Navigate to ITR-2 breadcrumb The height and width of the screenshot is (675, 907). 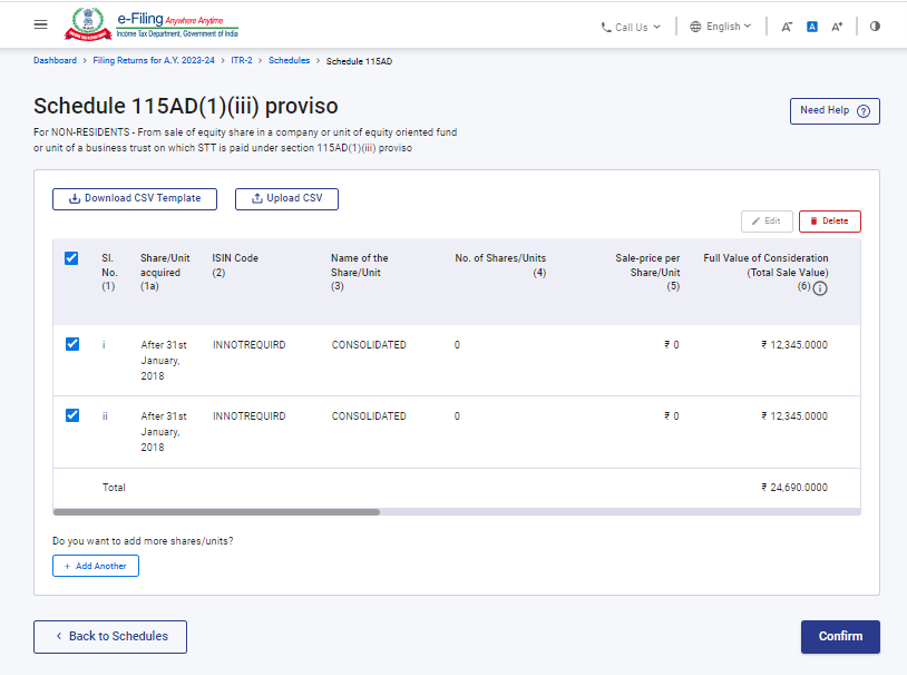coord(240,60)
